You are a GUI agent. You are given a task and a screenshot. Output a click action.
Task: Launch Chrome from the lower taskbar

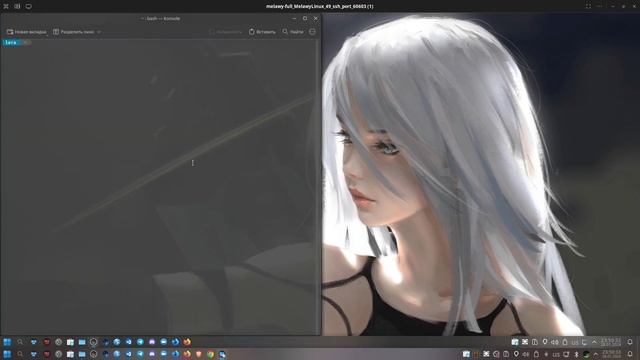[211, 354]
